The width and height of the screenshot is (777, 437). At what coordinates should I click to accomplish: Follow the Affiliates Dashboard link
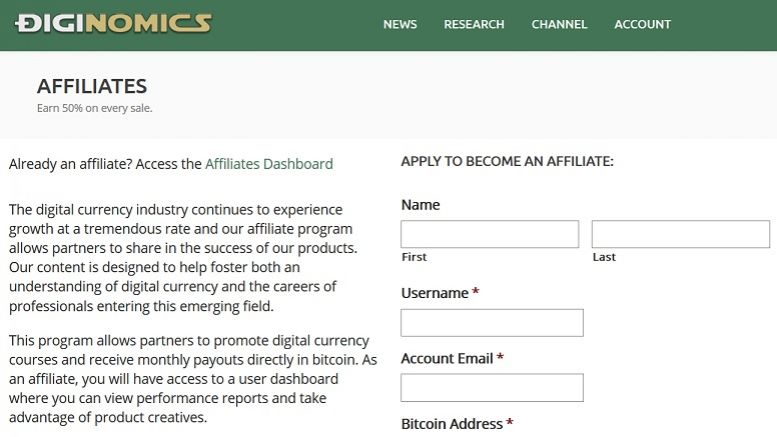coord(269,164)
